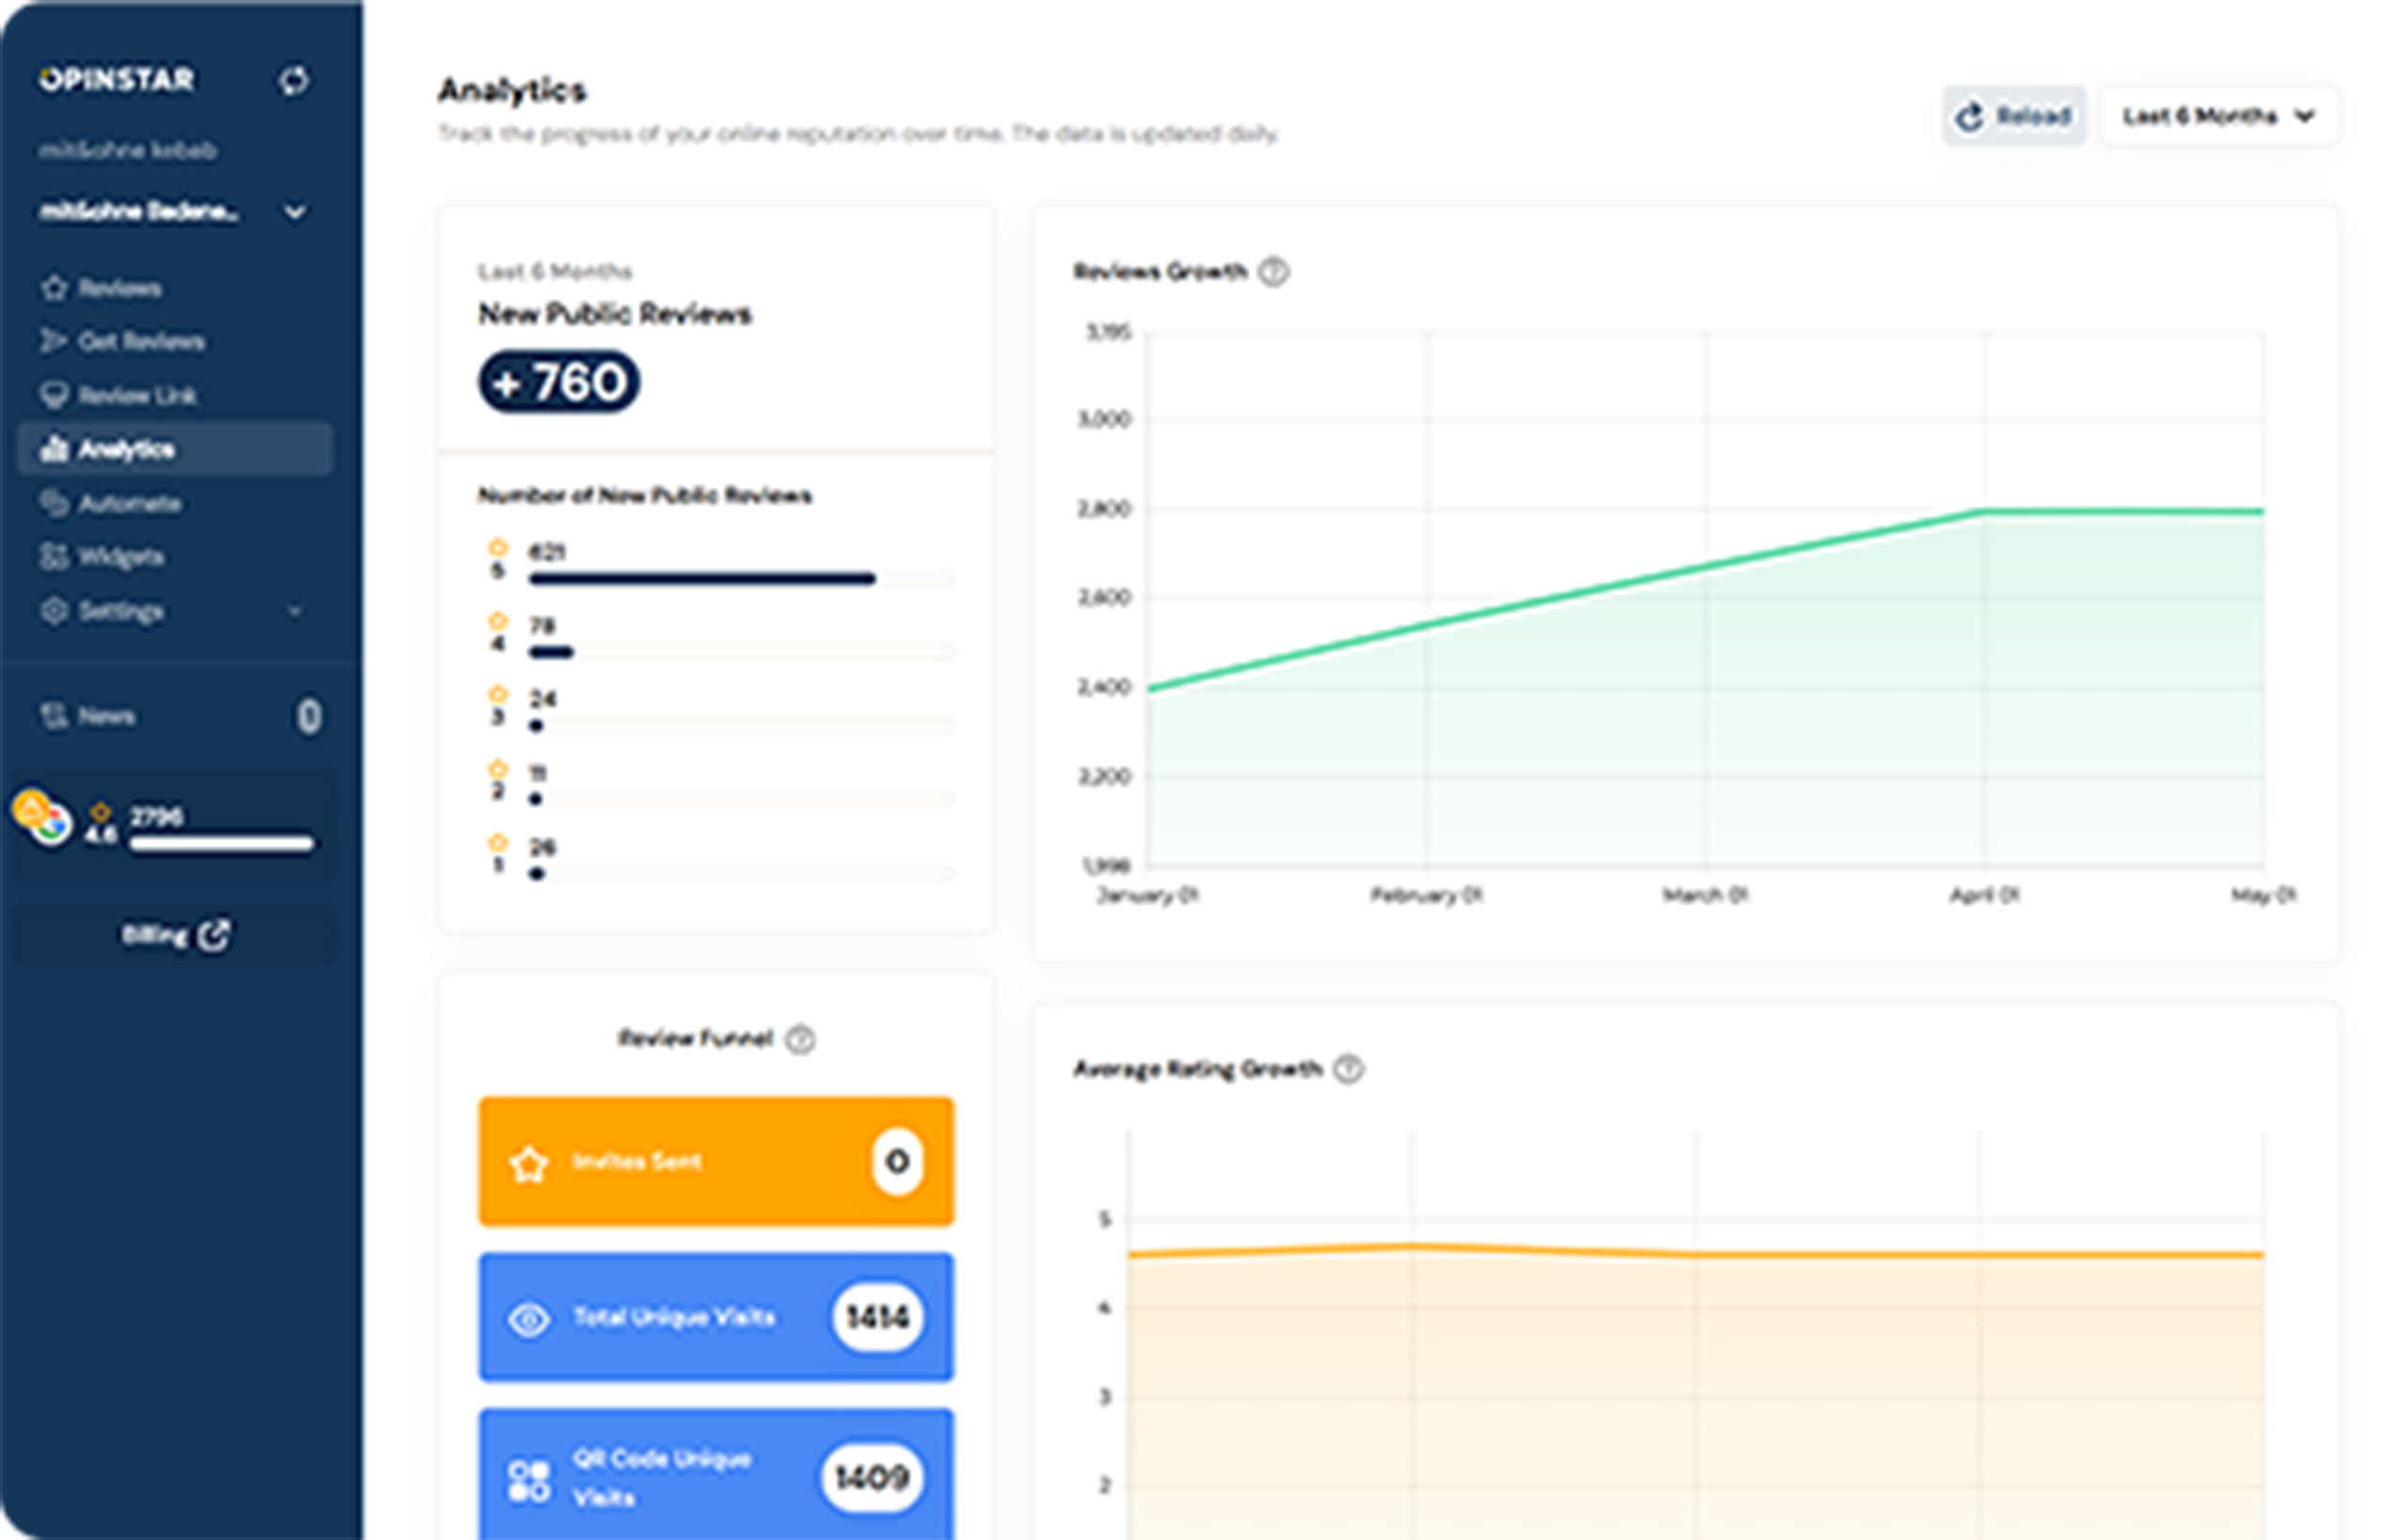Click the Review Link icon
Image resolution: width=2402 pixels, height=1540 pixels.
pyautogui.click(x=54, y=395)
